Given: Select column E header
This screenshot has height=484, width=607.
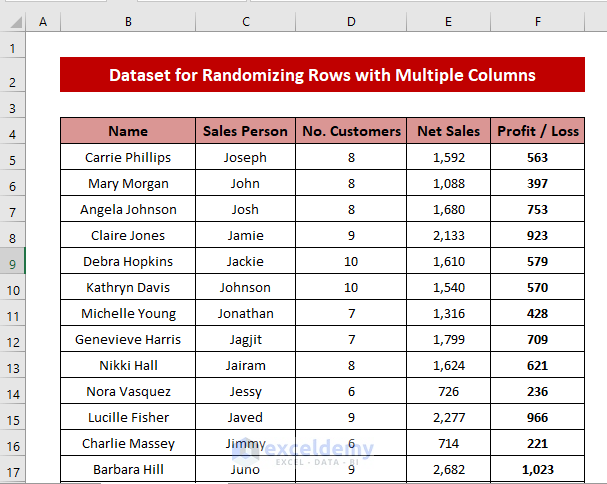Looking at the screenshot, I should tap(448, 22).
